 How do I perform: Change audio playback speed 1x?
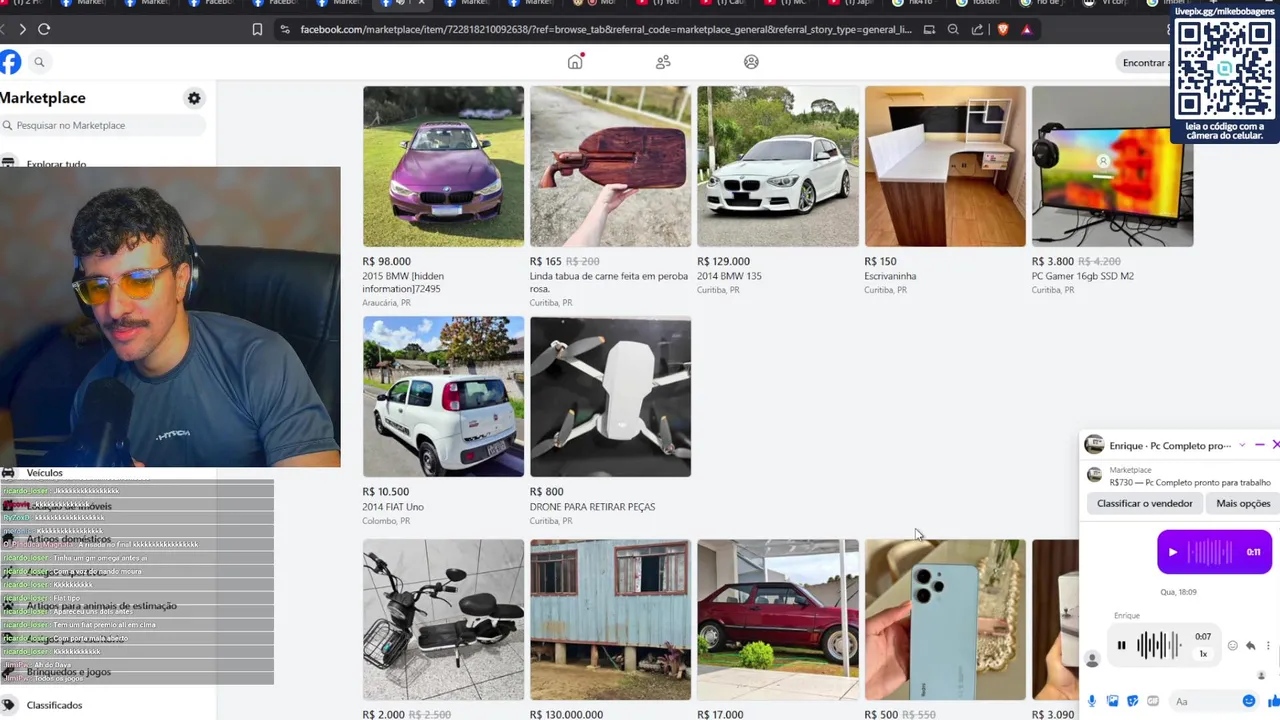point(1203,654)
